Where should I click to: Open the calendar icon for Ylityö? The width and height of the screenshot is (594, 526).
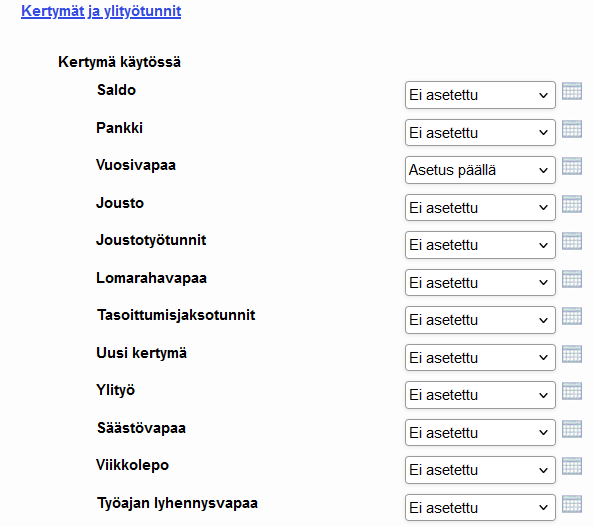572,391
